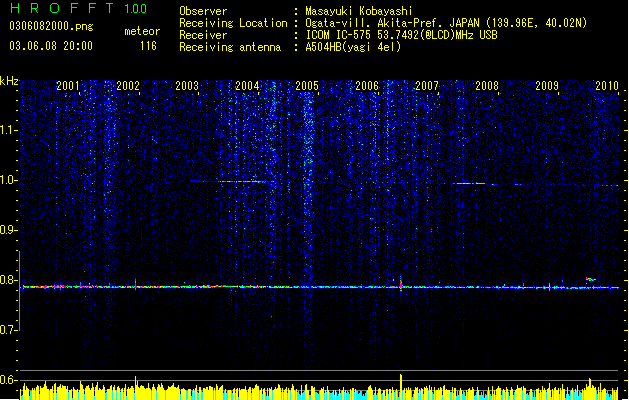Click the A504HB(yagi 4el) antenna text
Screen dimensions: 629x400
tap(353, 47)
